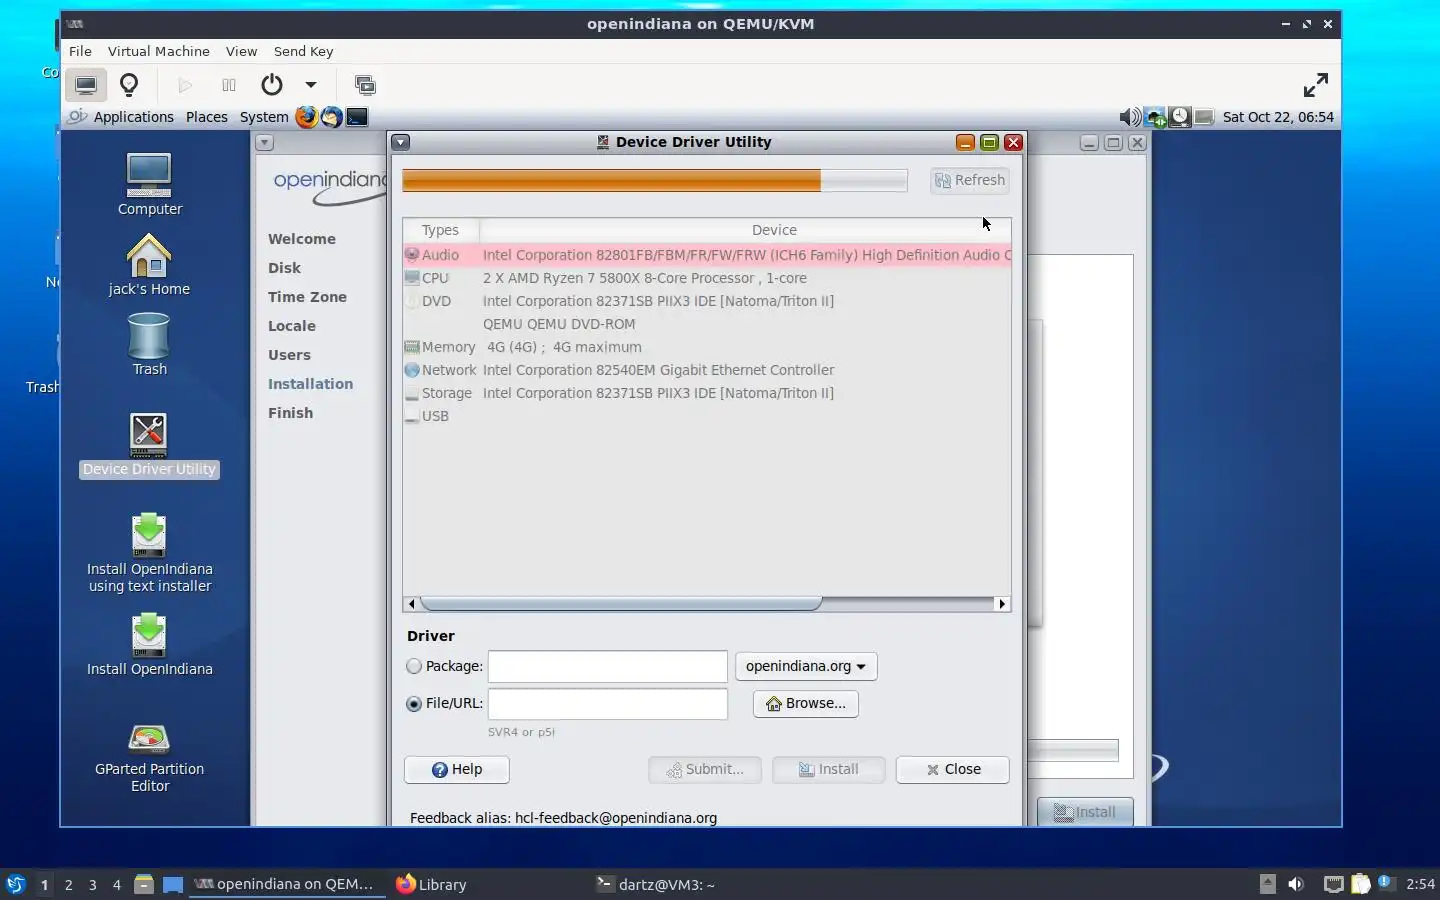This screenshot has height=900, width=1440.
Task: Click the orange scan progress bar
Action: pos(655,180)
